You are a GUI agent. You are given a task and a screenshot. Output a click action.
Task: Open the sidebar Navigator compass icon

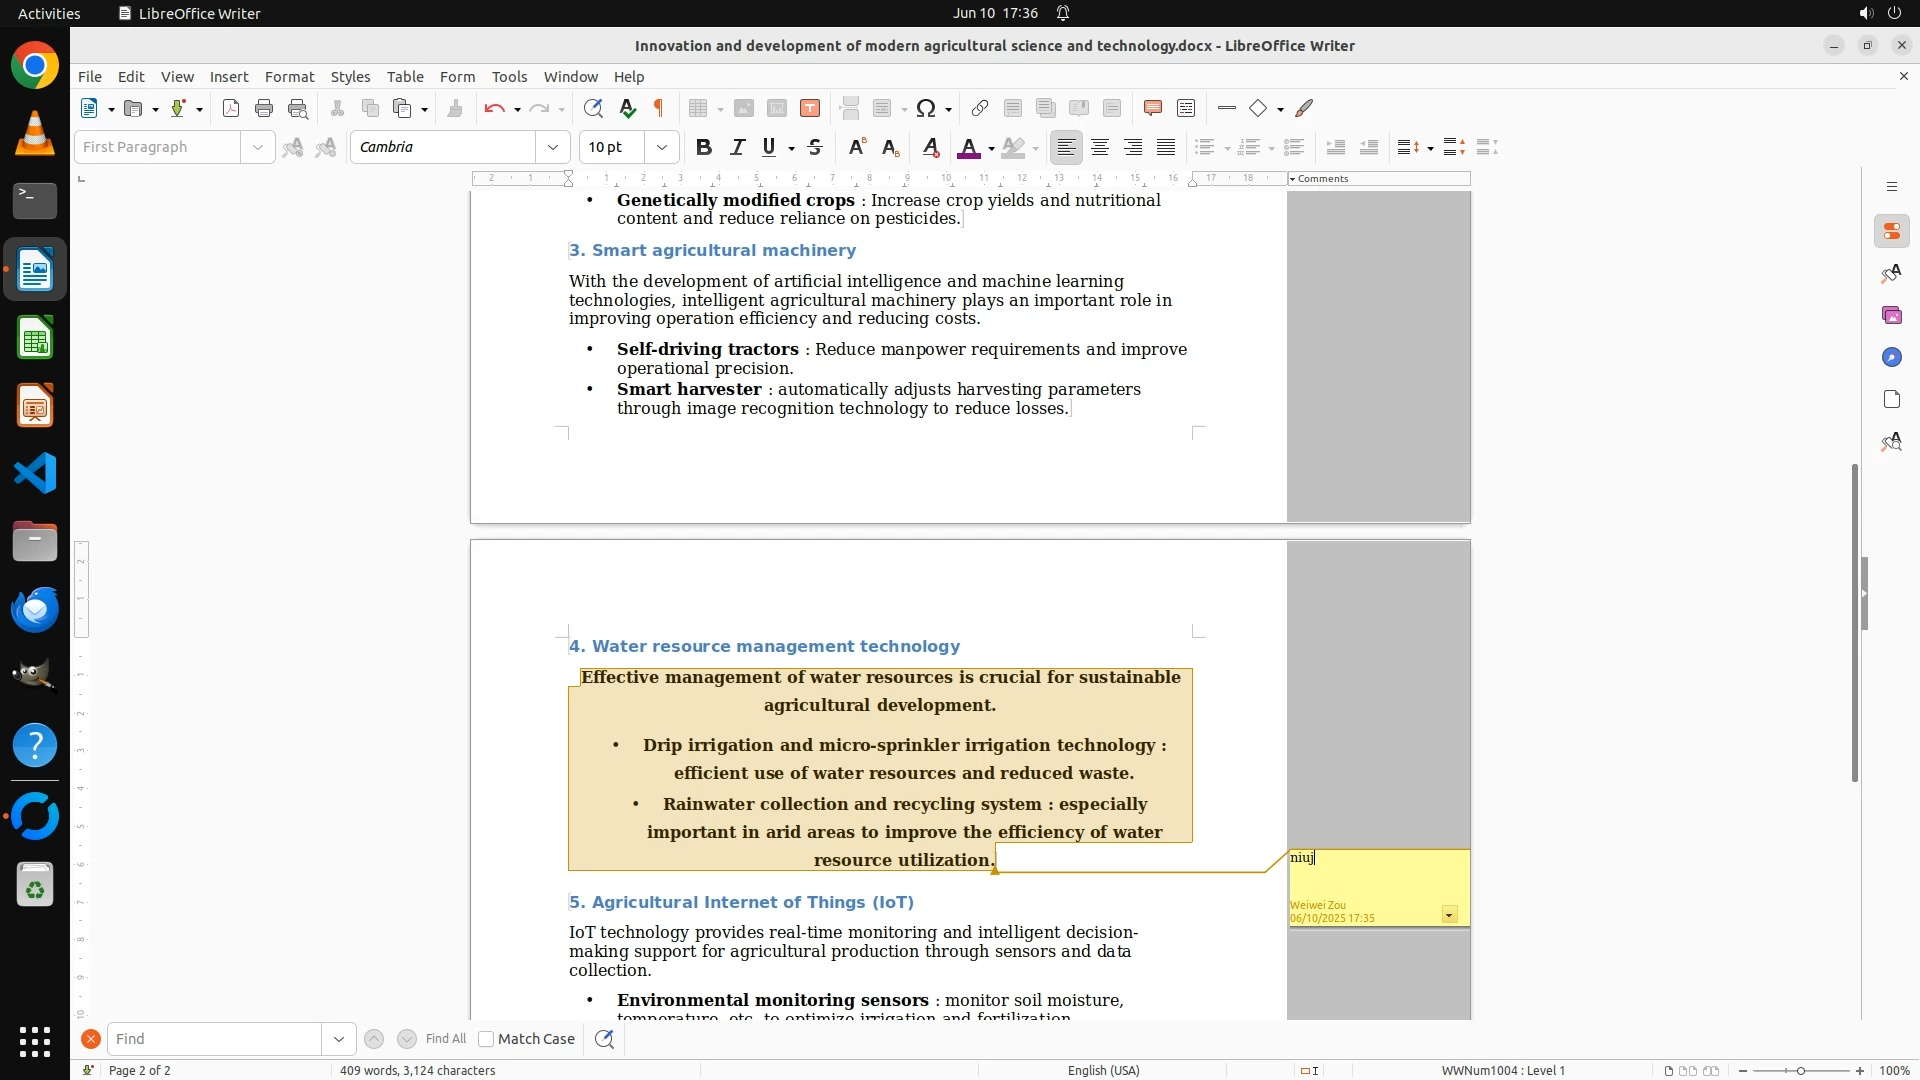[x=1891, y=358]
